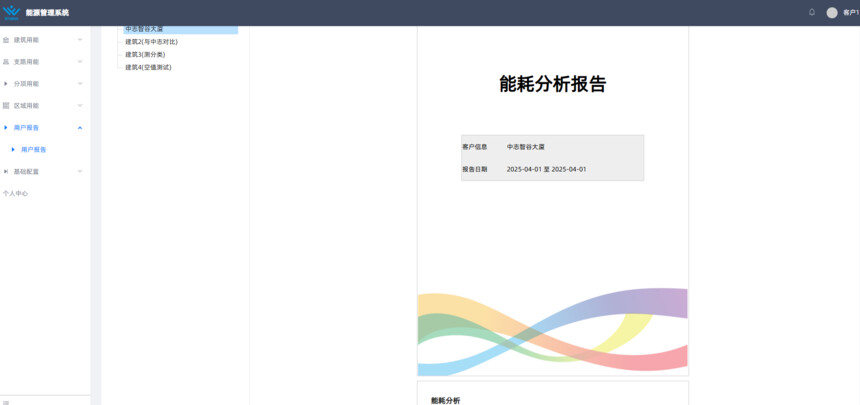This screenshot has height=405, width=860.
Task: Select 建筑4(空值测试) tree node
Action: (148, 67)
